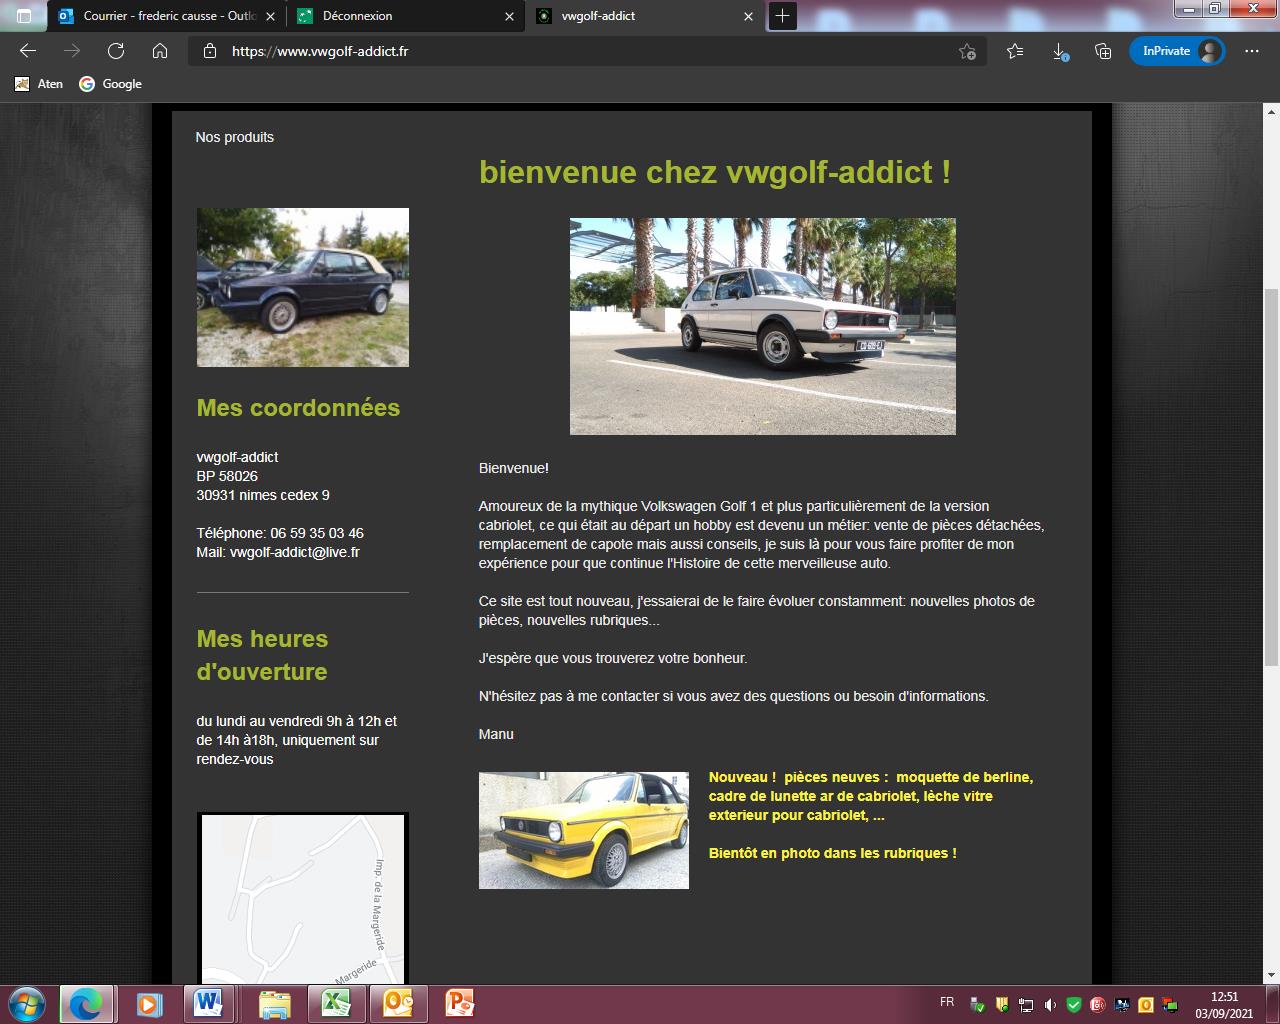Refresh the vwgolf-addict page

(116, 51)
